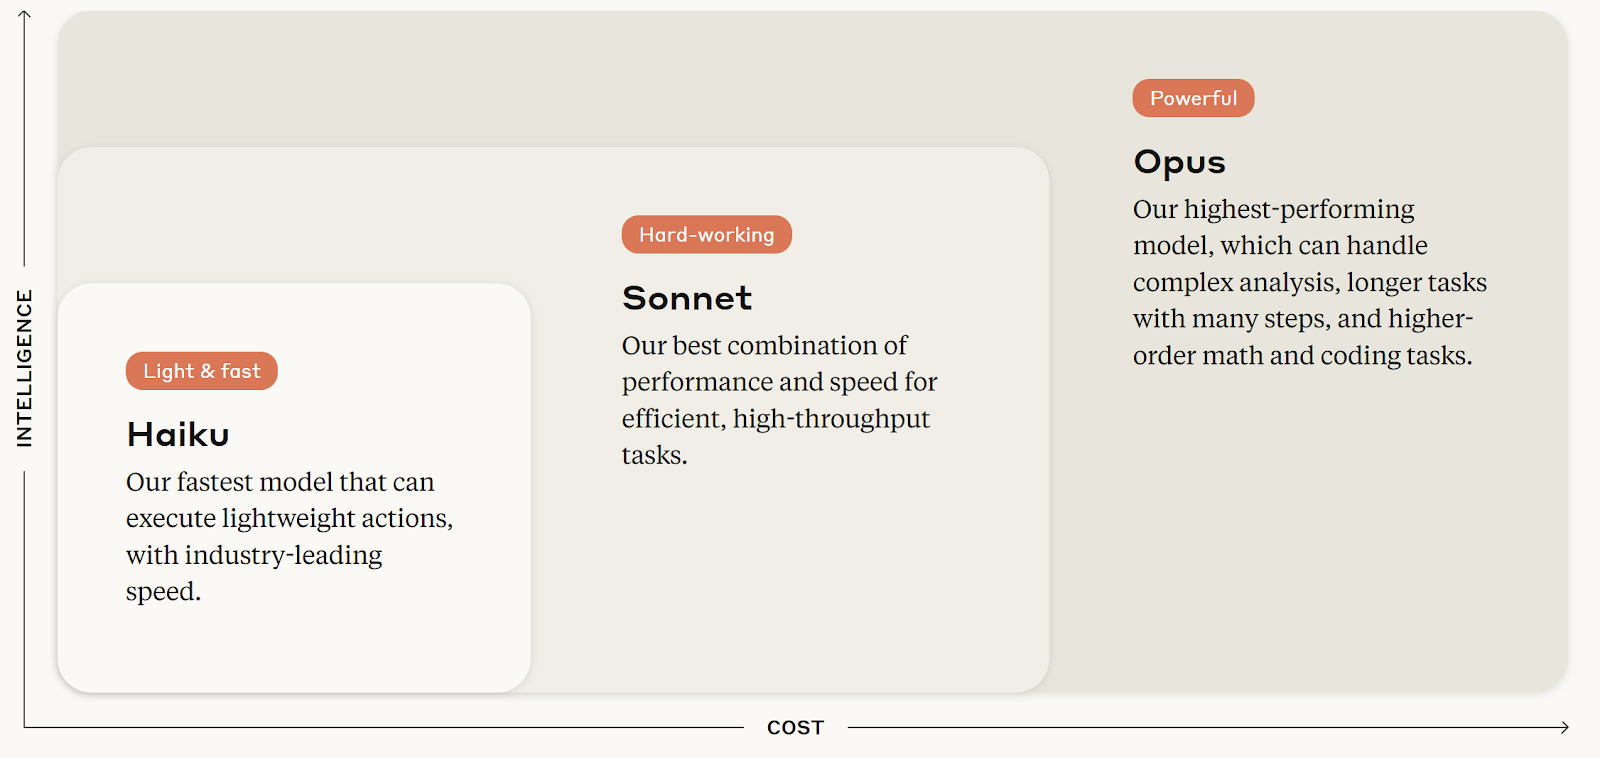Select the Haiku heading

pos(178,434)
